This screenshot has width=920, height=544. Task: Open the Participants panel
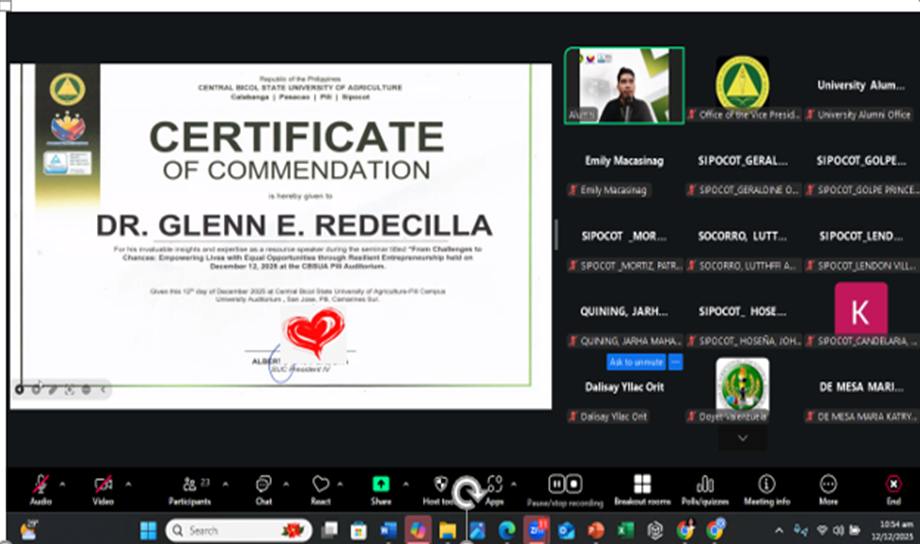pyautogui.click(x=188, y=486)
